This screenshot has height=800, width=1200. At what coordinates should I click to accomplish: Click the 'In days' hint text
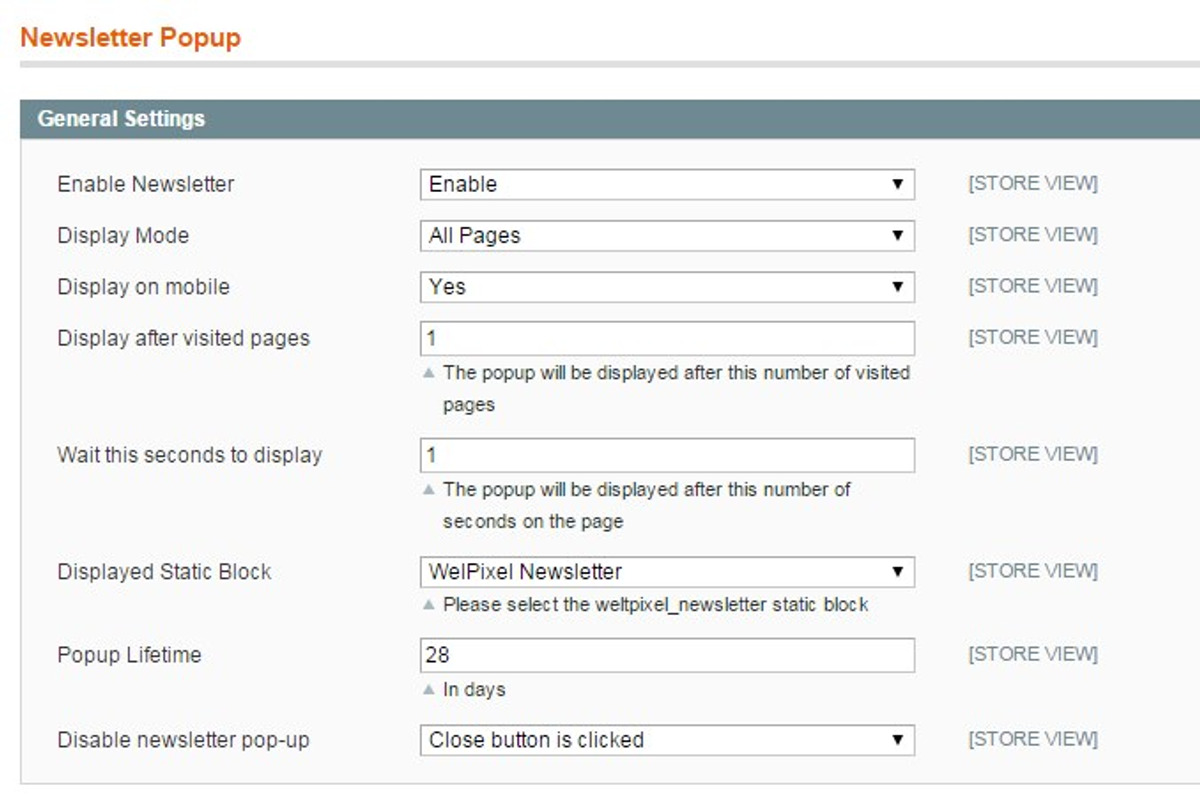click(x=474, y=690)
